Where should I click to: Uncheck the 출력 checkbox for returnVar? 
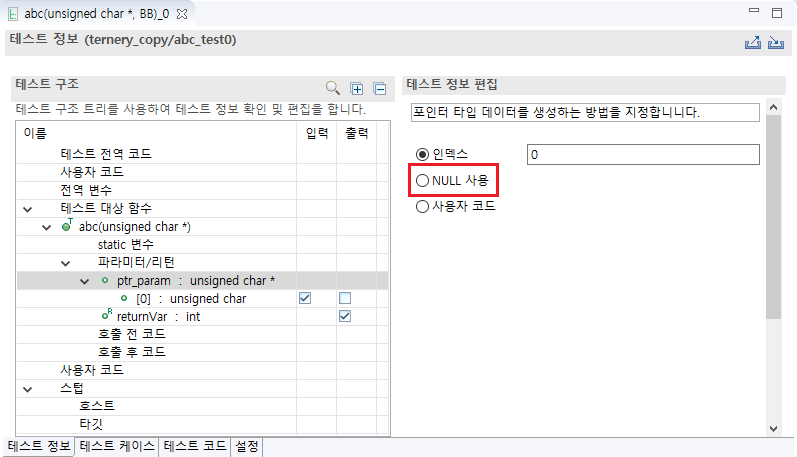pyautogui.click(x=345, y=317)
